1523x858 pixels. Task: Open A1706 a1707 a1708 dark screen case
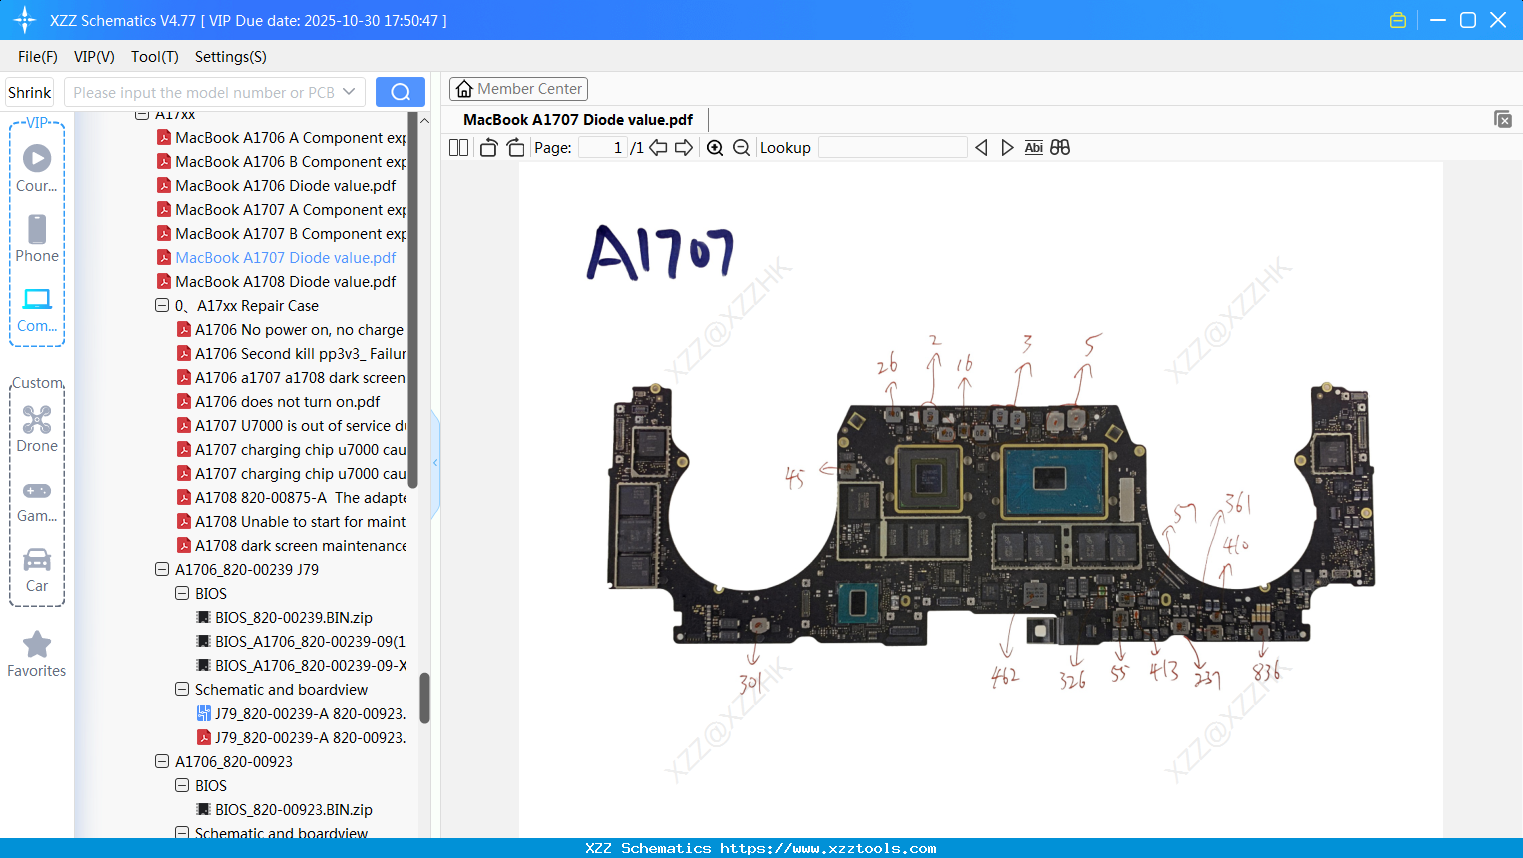click(x=300, y=378)
